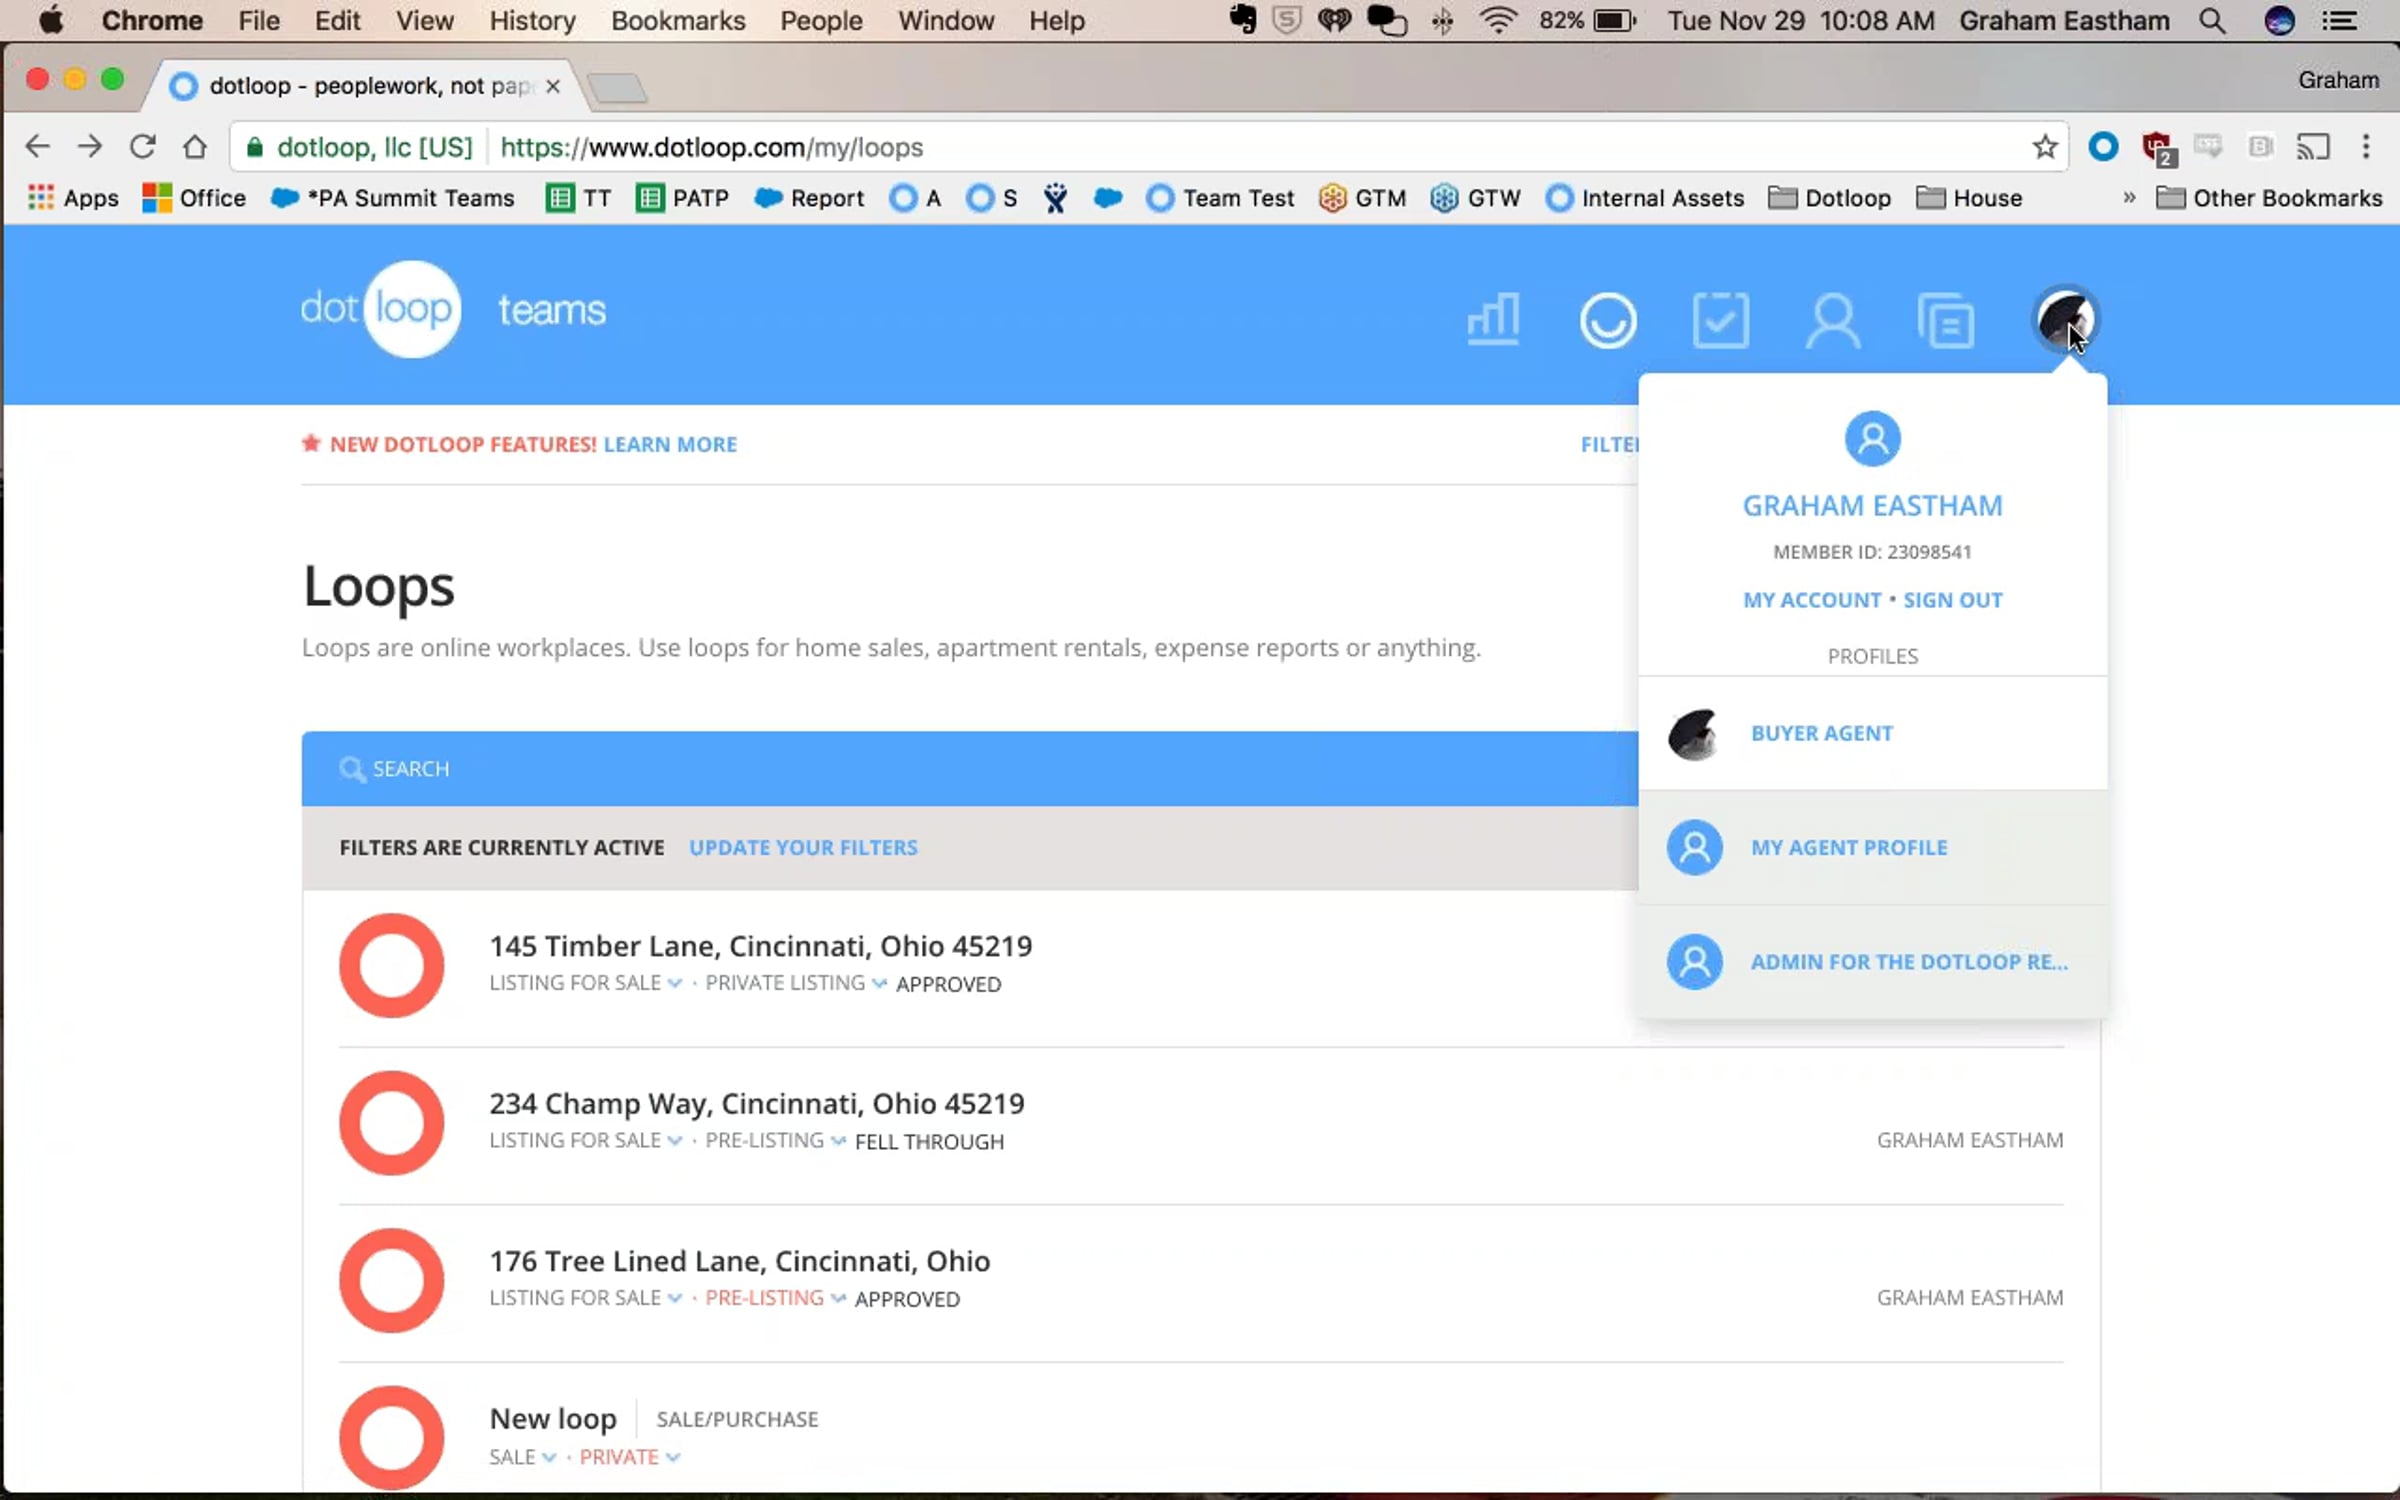Open Private Listing dropdown for 145 Timber Lane

coord(795,983)
